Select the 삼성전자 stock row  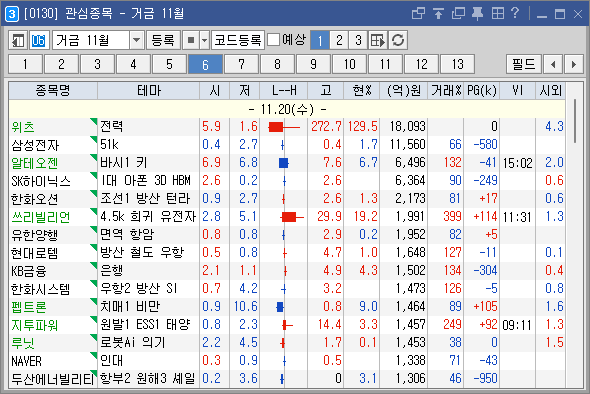287,145
